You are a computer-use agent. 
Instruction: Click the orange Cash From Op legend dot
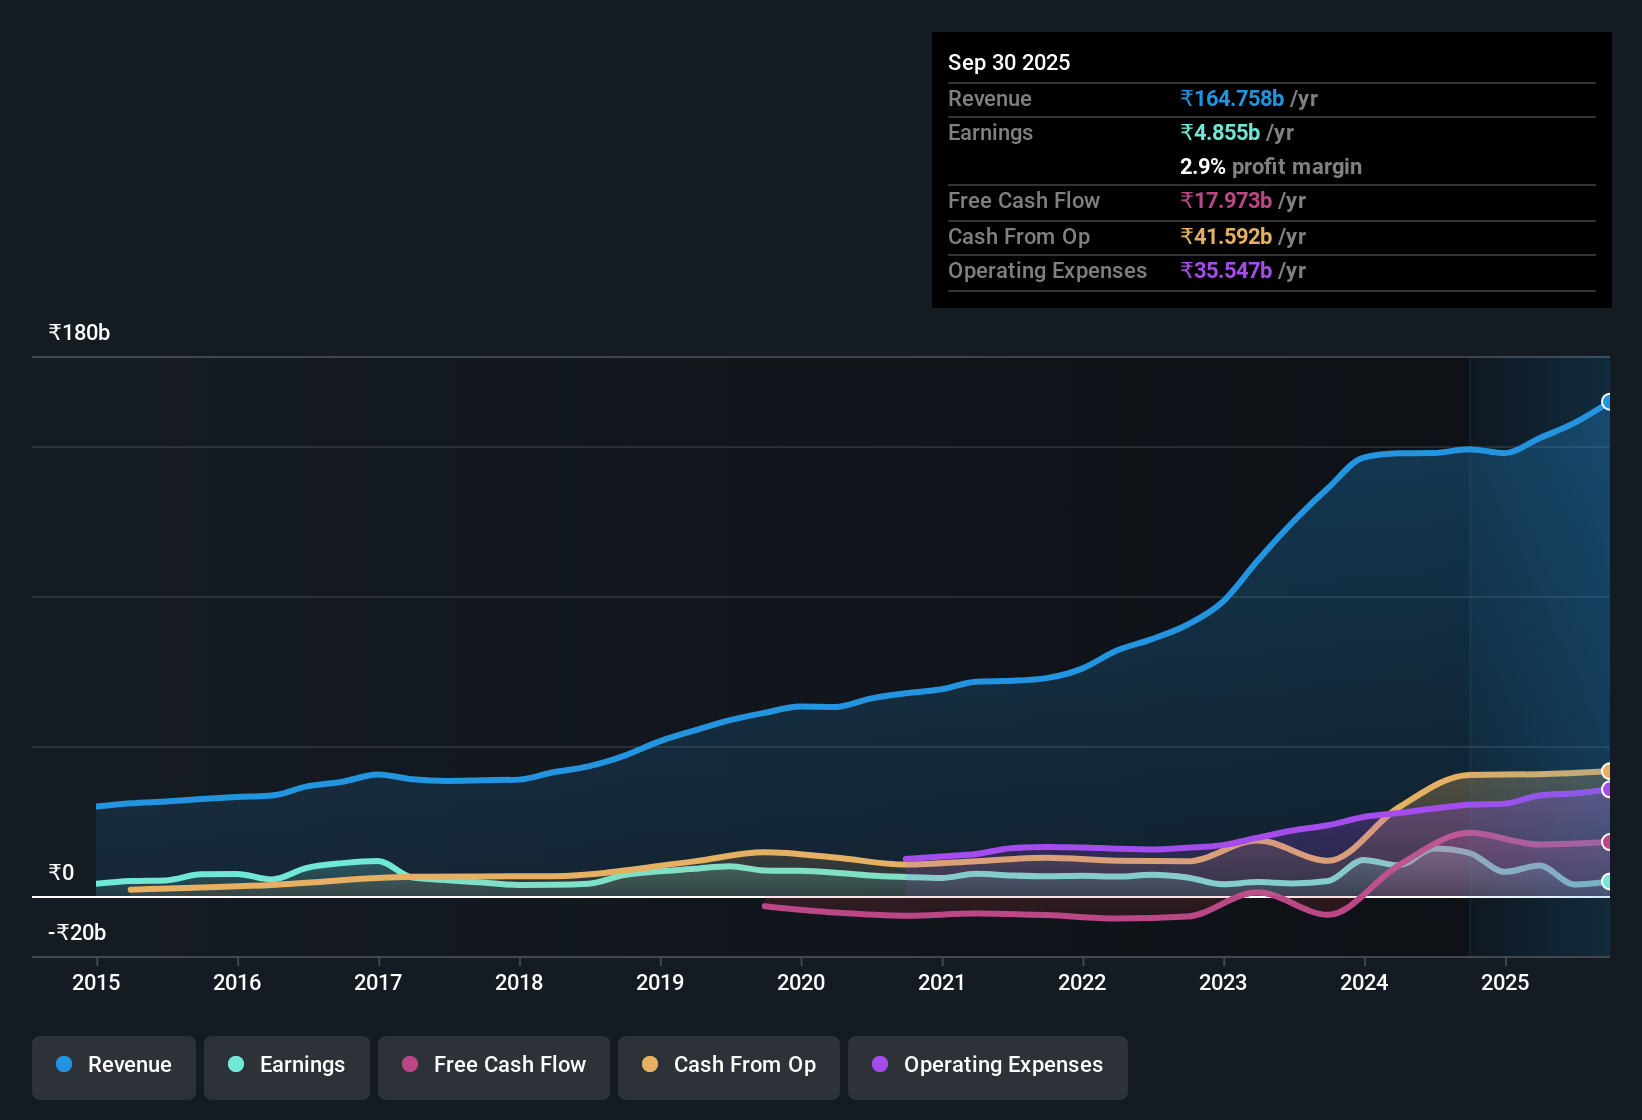650,1065
